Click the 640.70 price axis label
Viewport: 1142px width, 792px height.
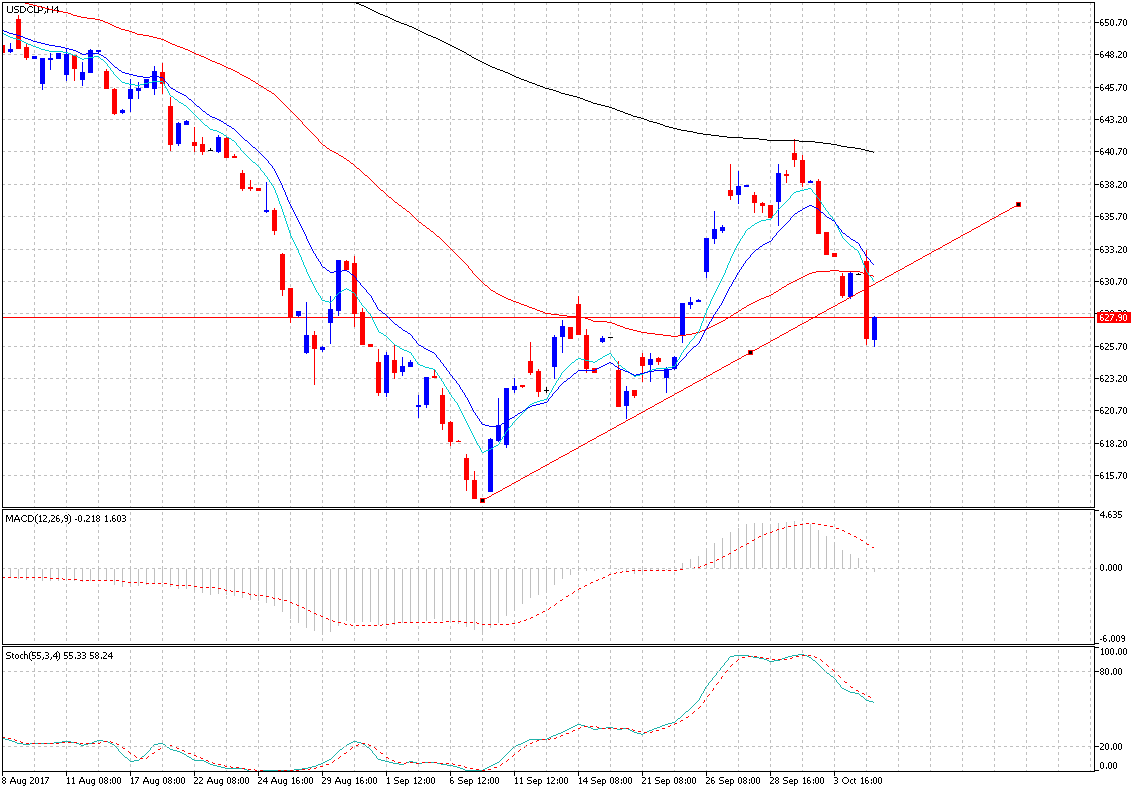pyautogui.click(x=1114, y=152)
